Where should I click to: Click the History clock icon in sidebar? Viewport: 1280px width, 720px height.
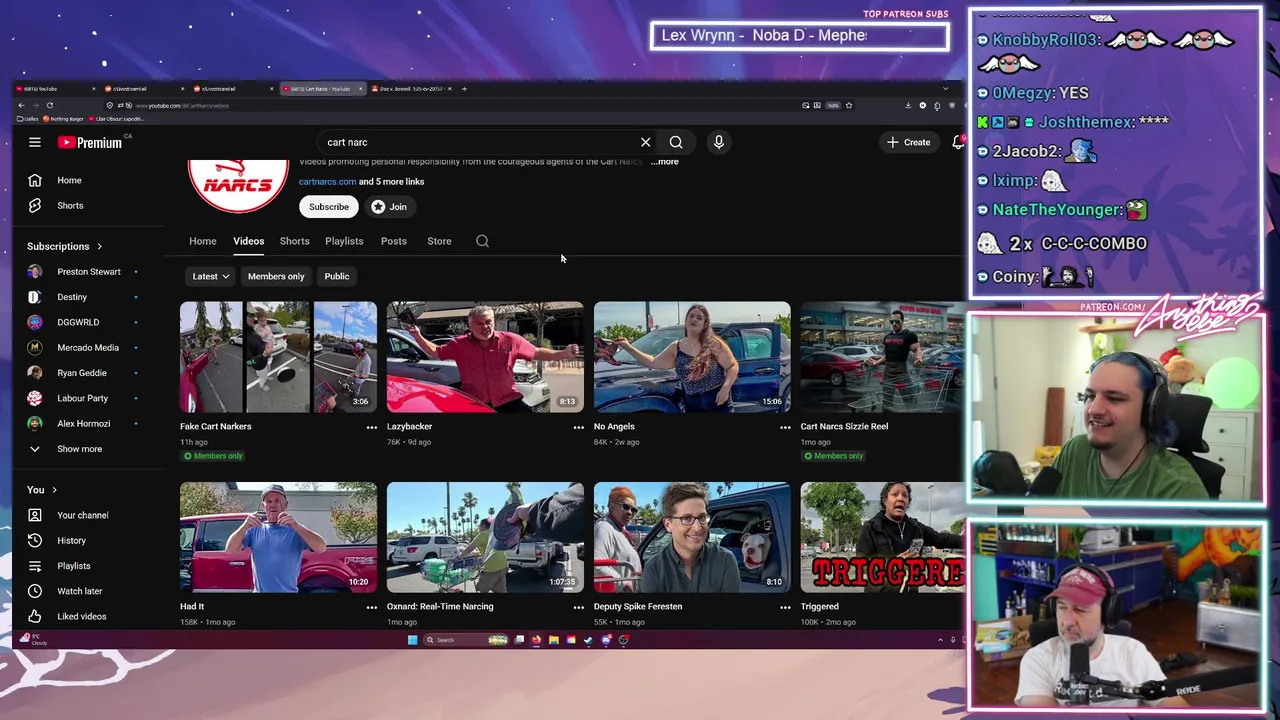35,540
